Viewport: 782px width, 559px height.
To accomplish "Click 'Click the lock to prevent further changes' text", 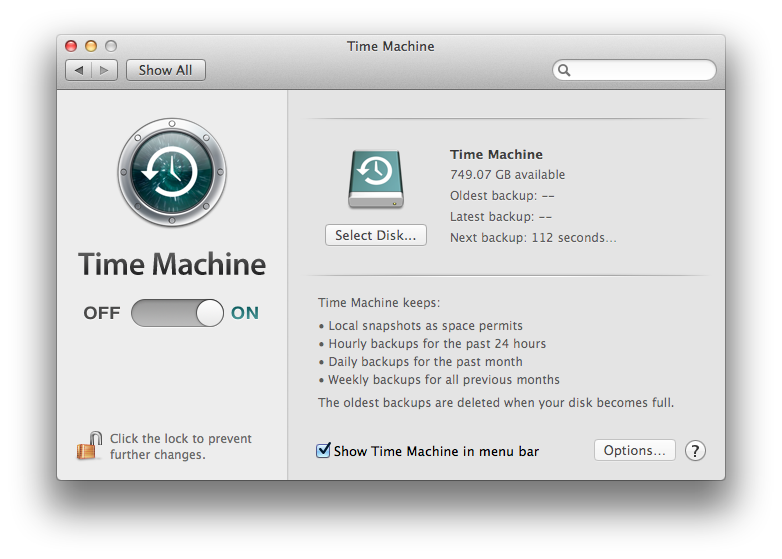I will (181, 446).
